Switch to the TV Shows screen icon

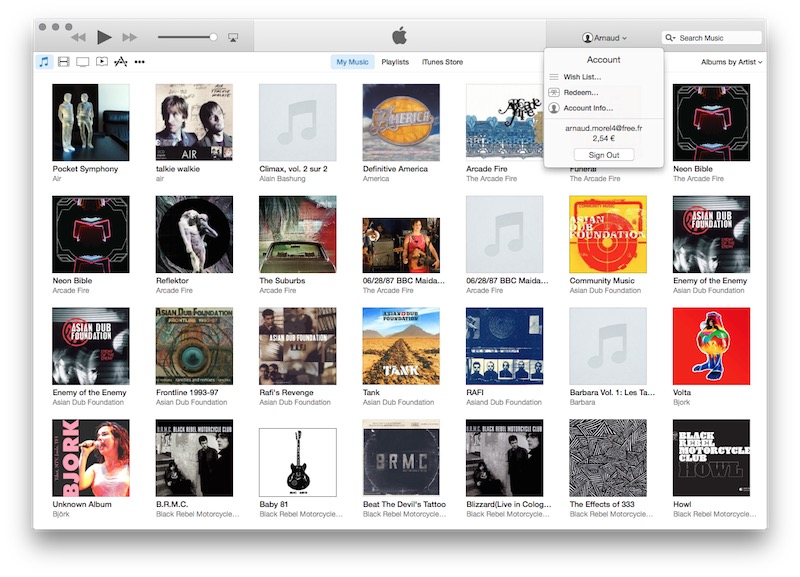[83, 62]
